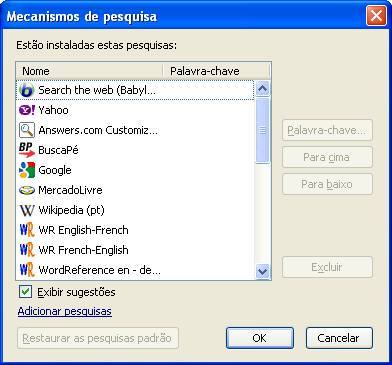Select the Google icon entry
This screenshot has height=365, width=392.
pos(27,170)
